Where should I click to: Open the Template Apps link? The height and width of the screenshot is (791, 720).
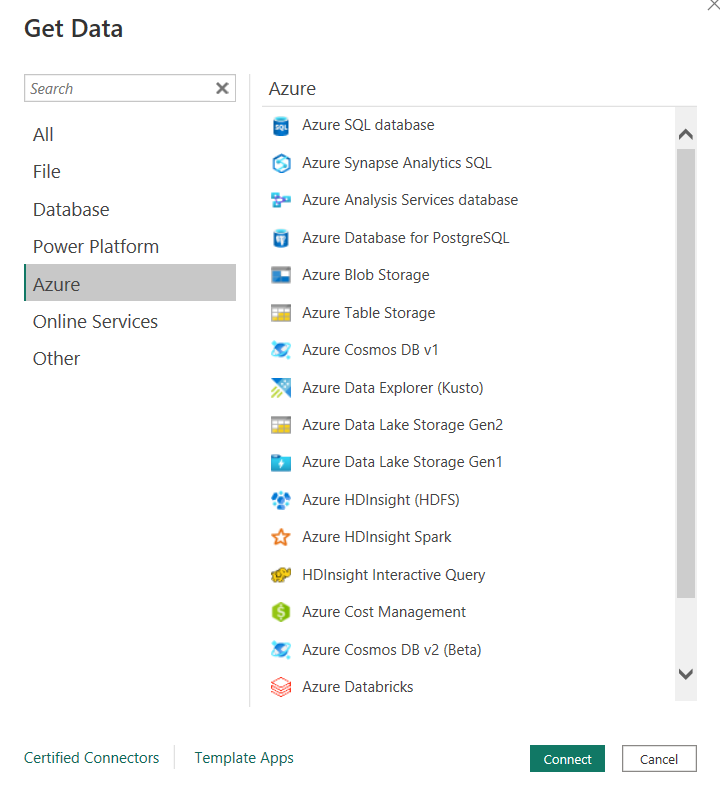pos(244,758)
